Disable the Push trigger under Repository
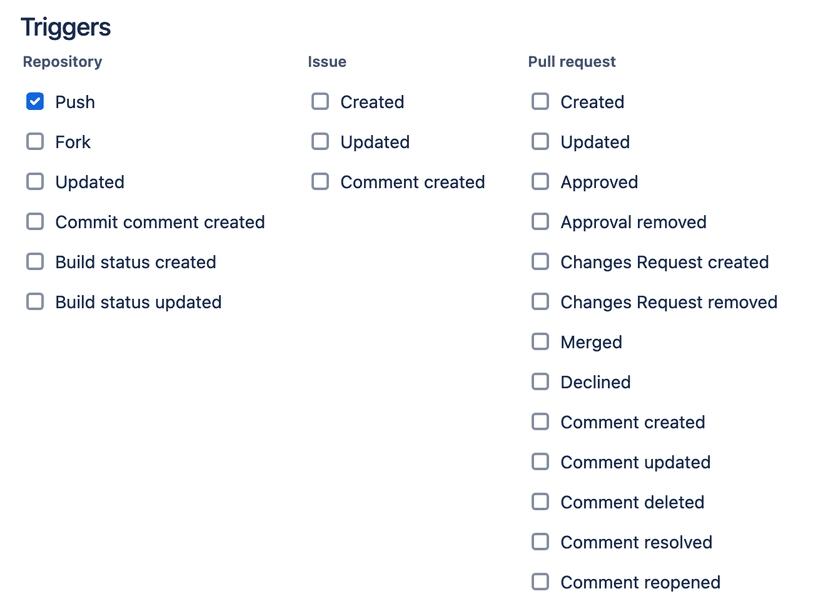This screenshot has width=828, height=614. coord(35,101)
